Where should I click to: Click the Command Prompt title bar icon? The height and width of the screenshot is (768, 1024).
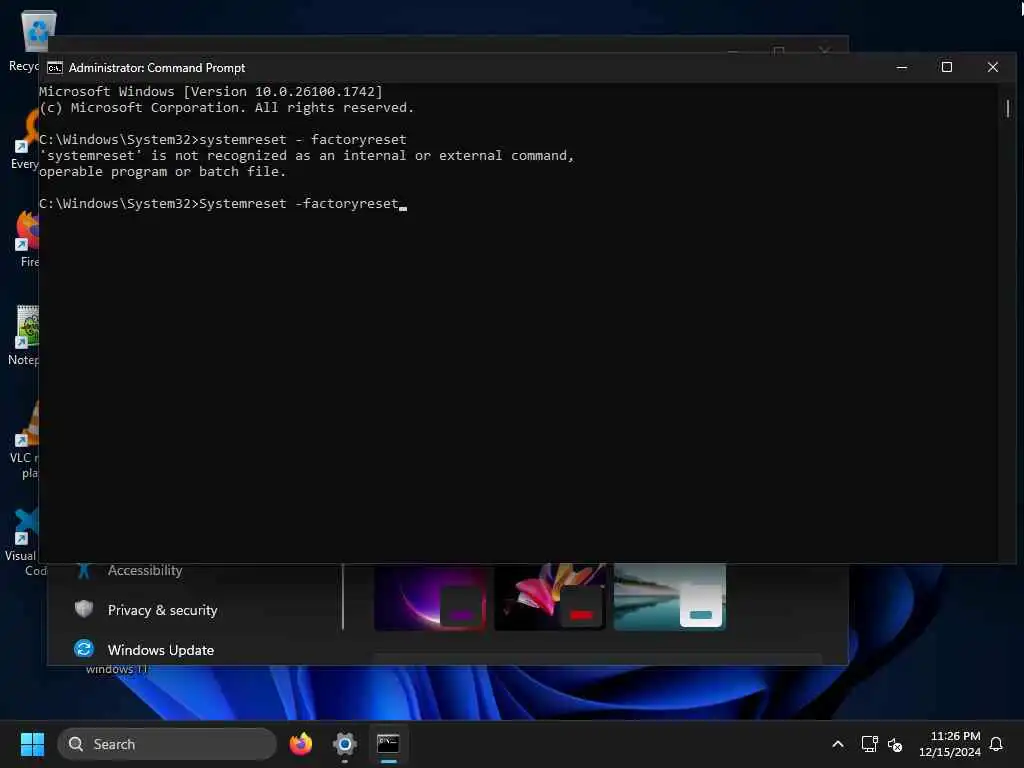coord(55,68)
